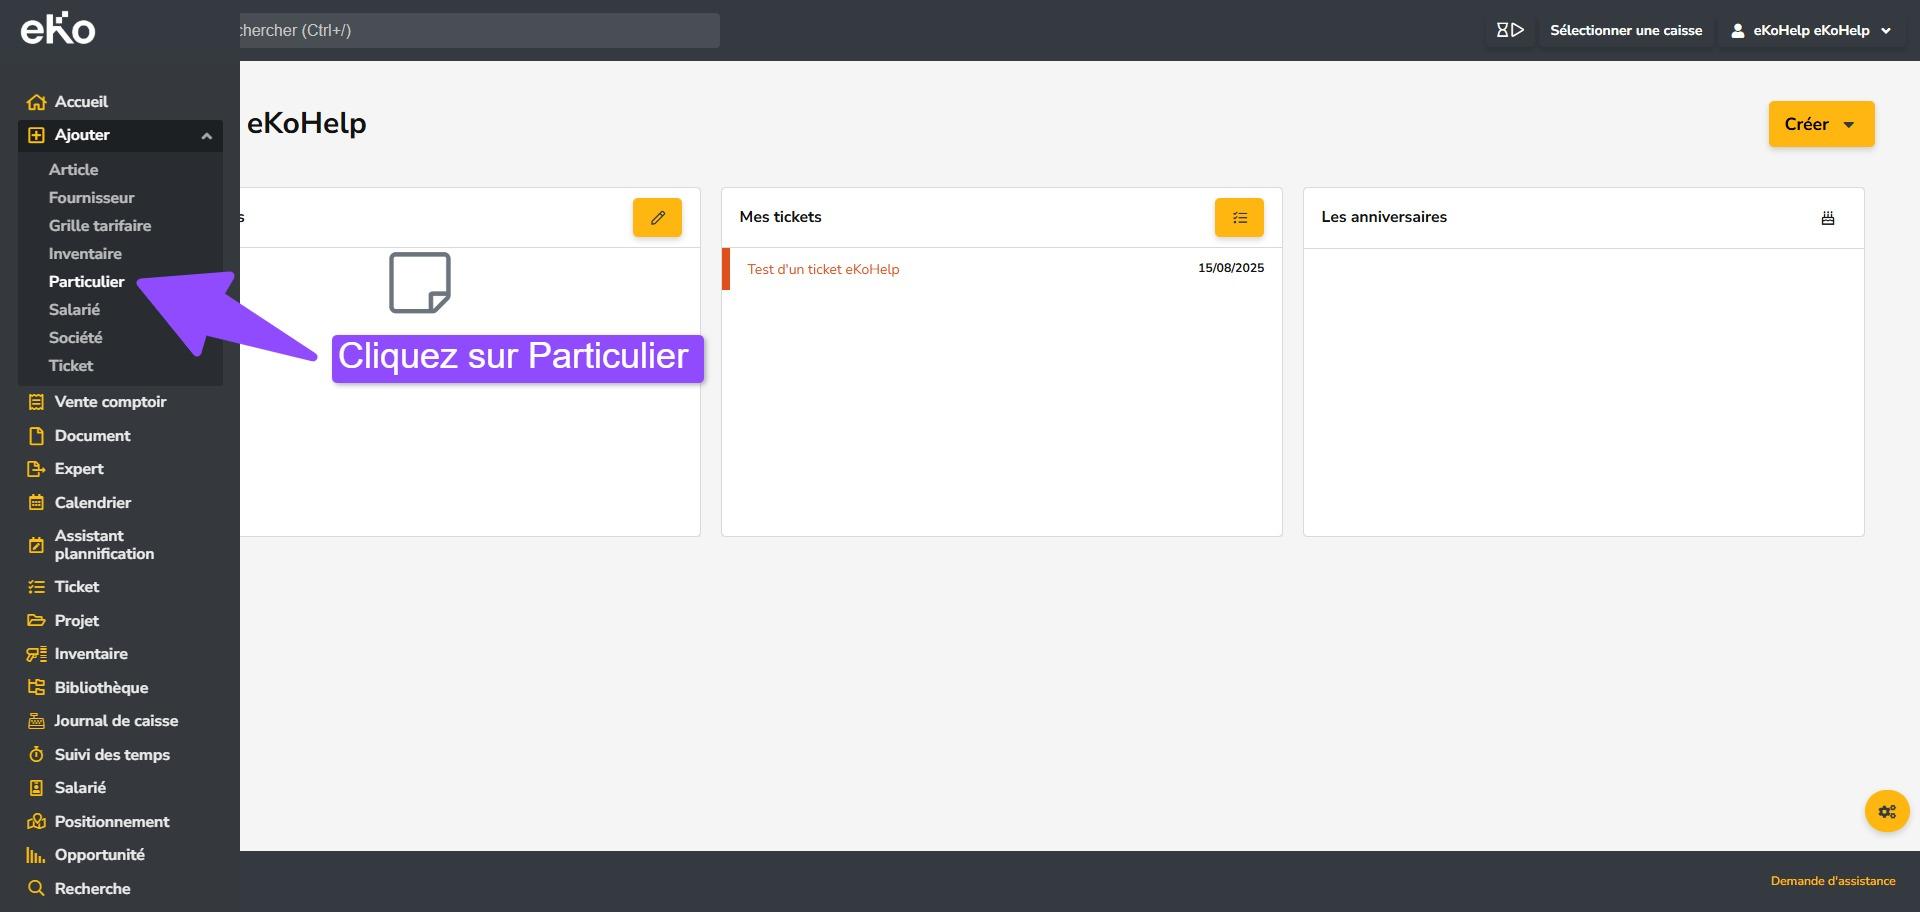Go to Journal de caisse
This screenshot has width=1920, height=912.
click(x=116, y=721)
